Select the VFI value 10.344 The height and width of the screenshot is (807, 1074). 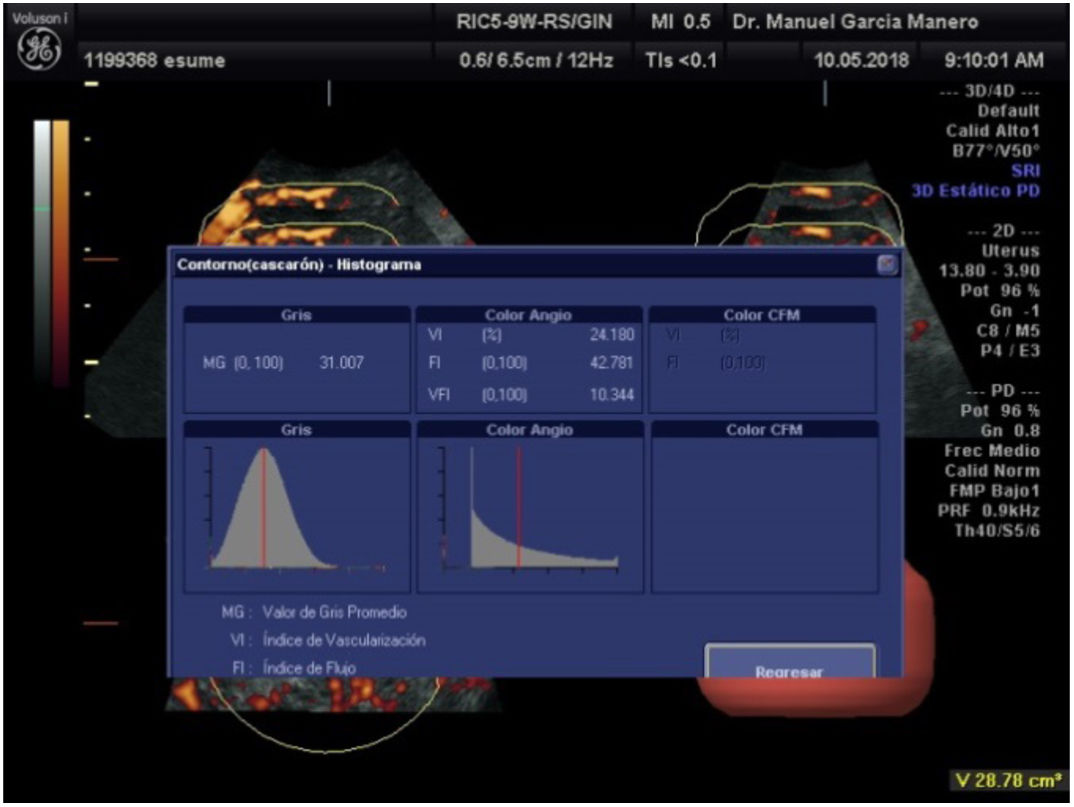(612, 396)
